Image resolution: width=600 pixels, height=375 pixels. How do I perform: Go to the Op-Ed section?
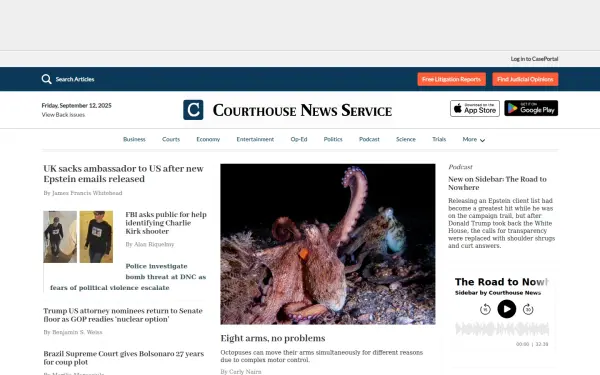299,139
